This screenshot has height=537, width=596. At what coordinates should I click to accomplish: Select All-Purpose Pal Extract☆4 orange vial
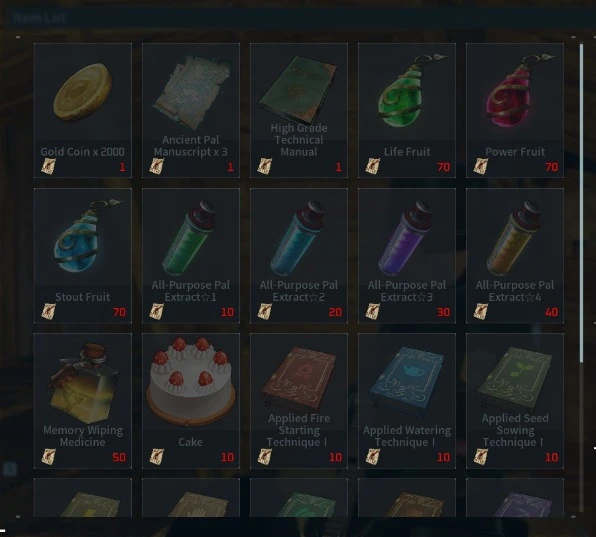515,255
